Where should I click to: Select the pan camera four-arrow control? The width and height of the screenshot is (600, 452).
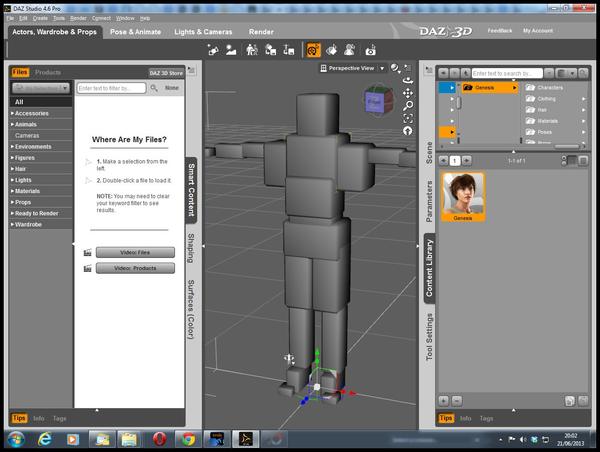(x=408, y=93)
